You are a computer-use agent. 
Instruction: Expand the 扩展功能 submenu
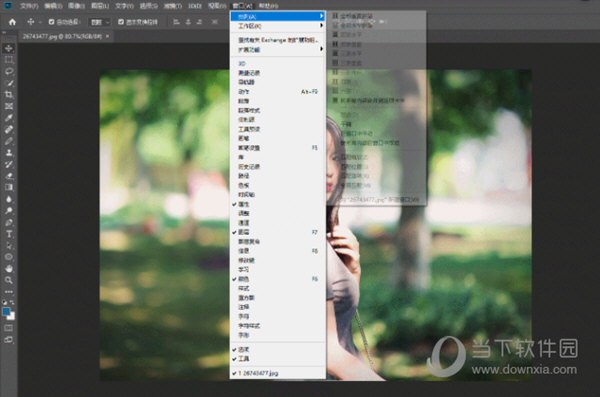277,49
